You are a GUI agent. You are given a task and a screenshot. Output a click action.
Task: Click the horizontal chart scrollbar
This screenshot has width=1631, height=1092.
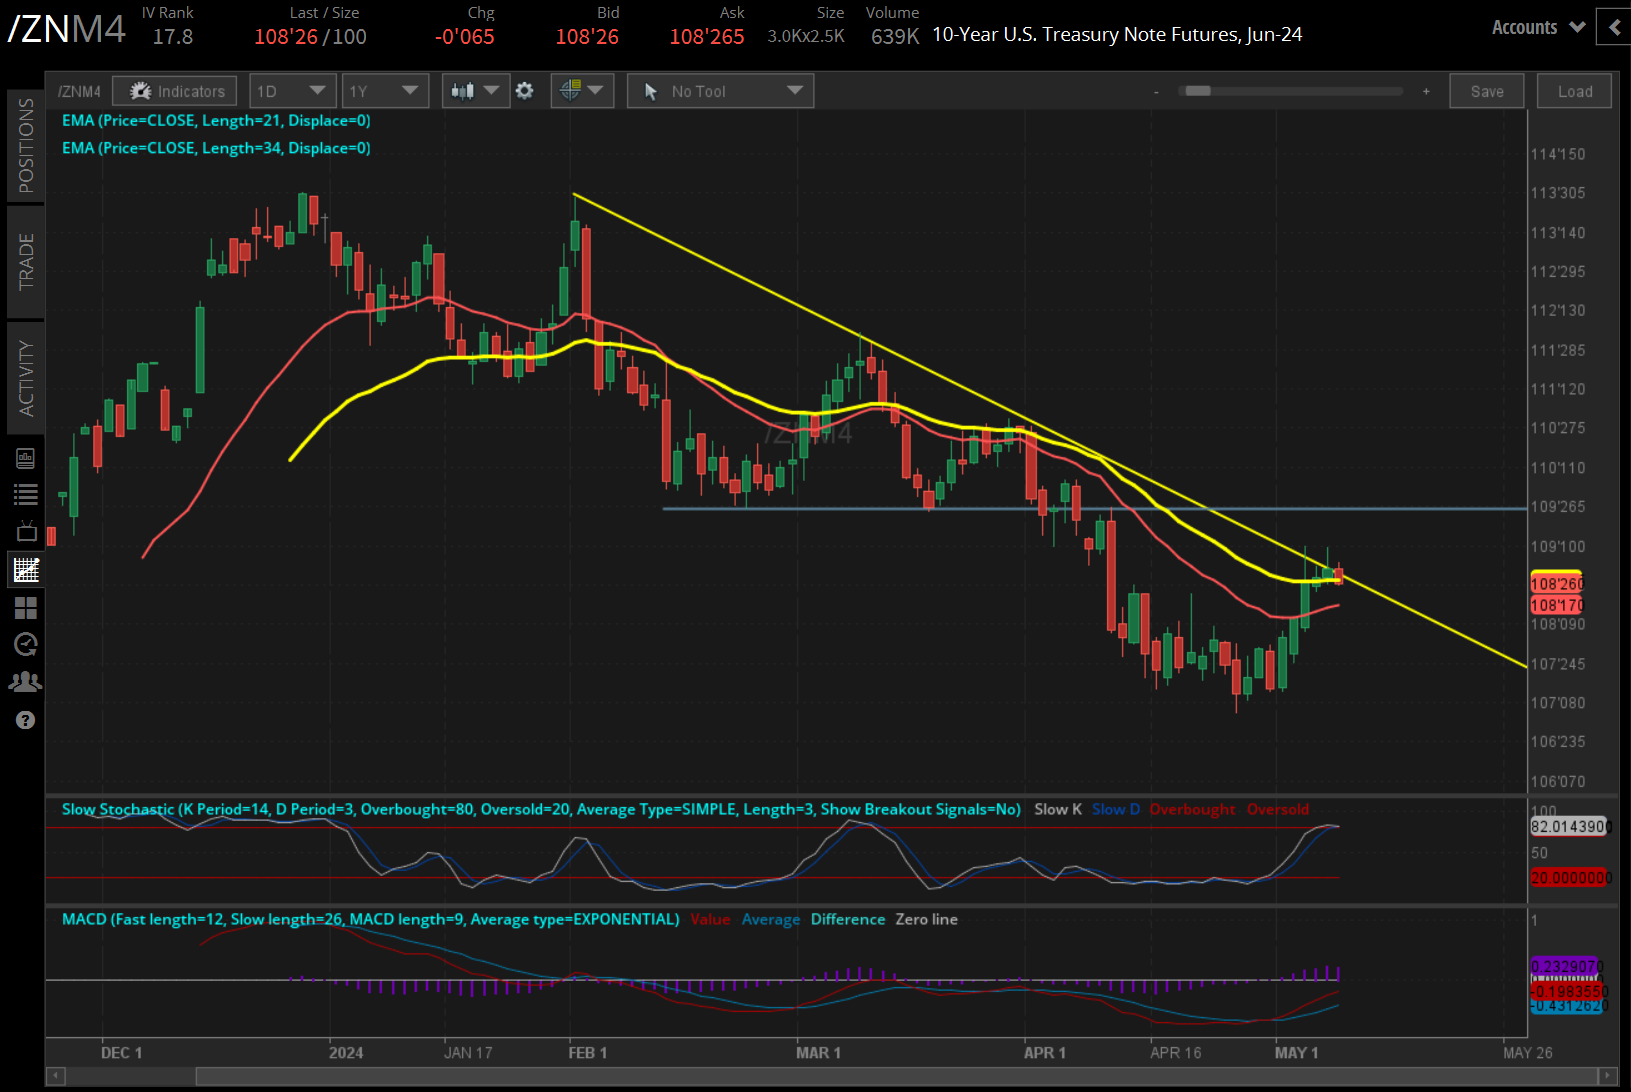(x=800, y=1077)
